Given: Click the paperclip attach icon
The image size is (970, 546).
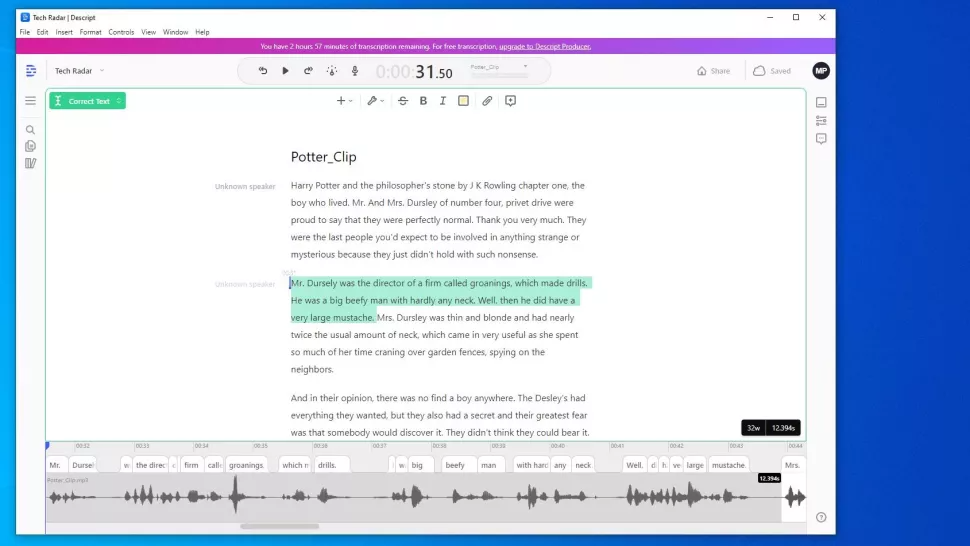Looking at the screenshot, I should click(x=487, y=101).
